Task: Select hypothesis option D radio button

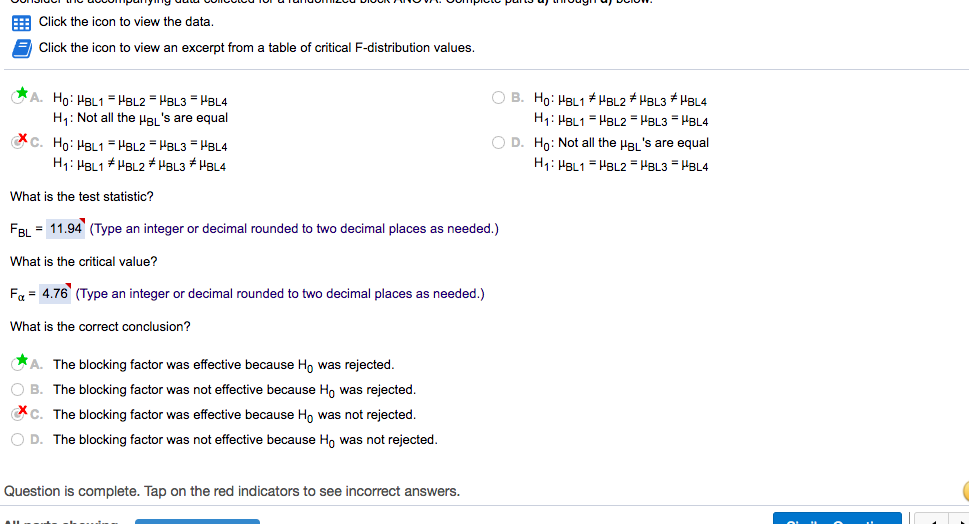Action: (499, 143)
